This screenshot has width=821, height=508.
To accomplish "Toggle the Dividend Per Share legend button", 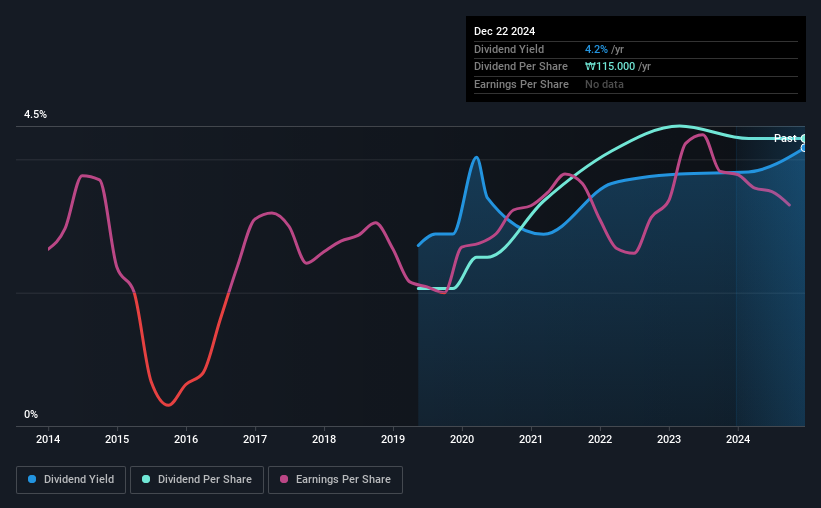I will pyautogui.click(x=197, y=480).
